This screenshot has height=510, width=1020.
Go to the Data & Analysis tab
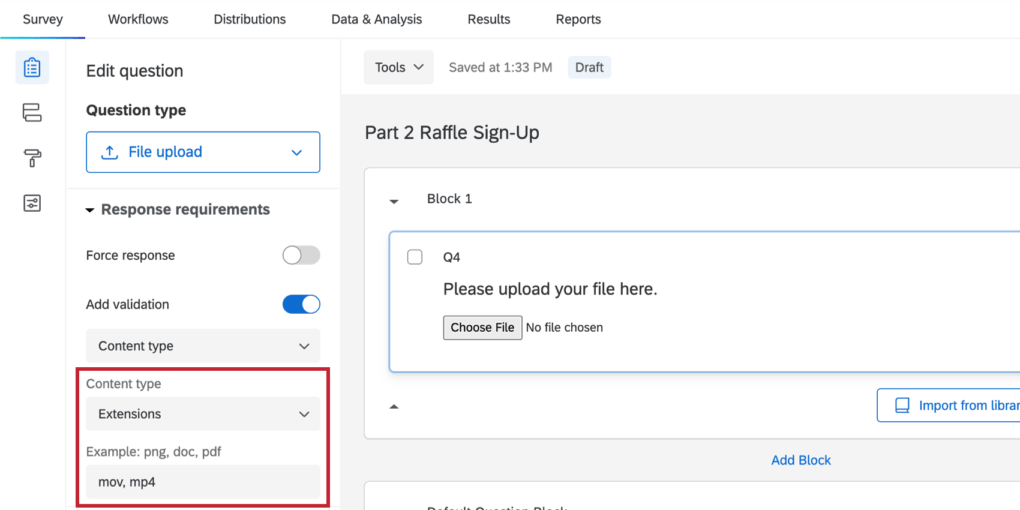point(376,19)
